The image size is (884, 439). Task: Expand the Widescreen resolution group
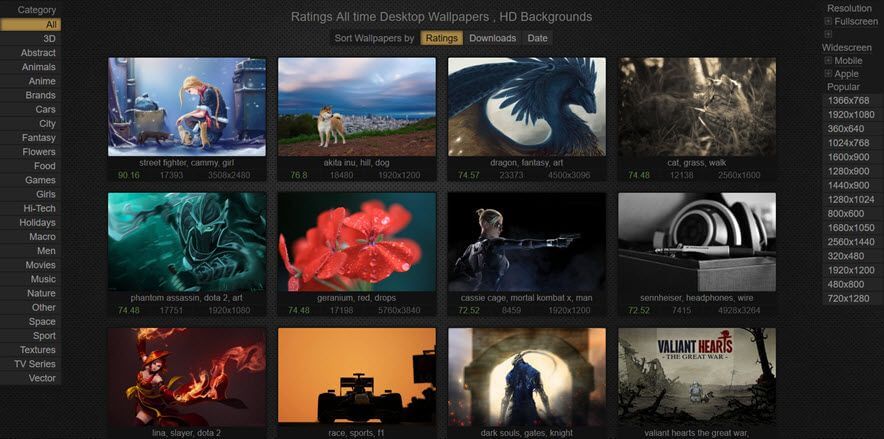pyautogui.click(x=828, y=34)
